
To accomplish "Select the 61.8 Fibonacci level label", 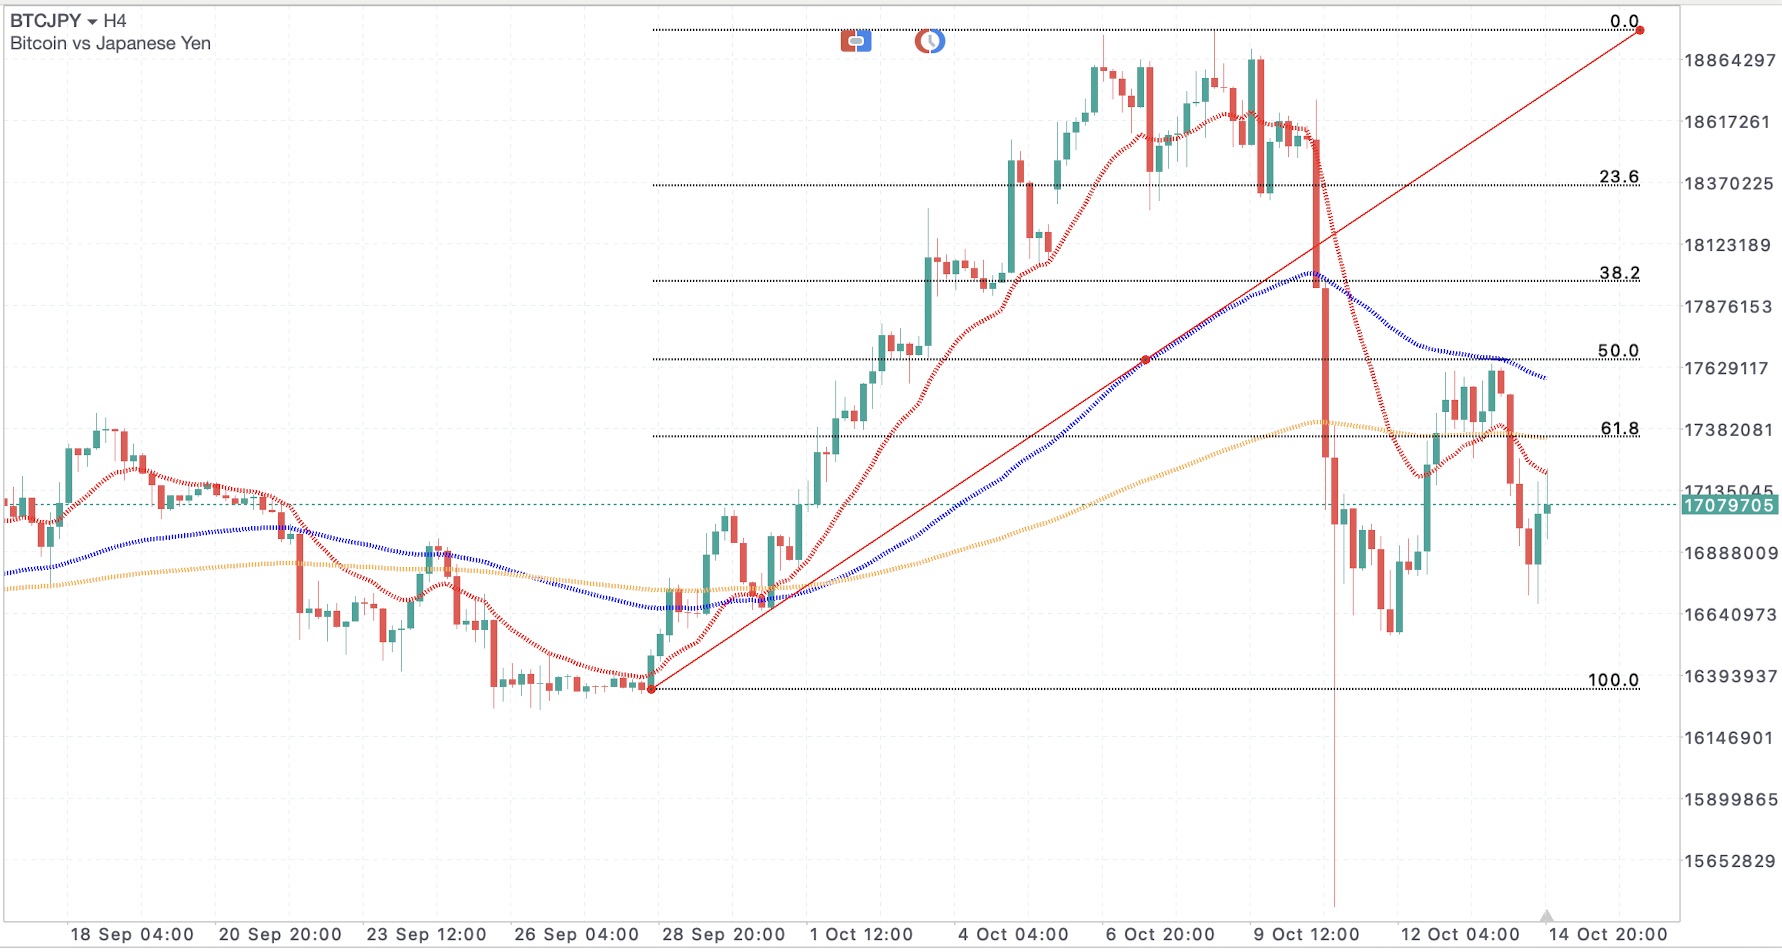I will pos(1619,429).
